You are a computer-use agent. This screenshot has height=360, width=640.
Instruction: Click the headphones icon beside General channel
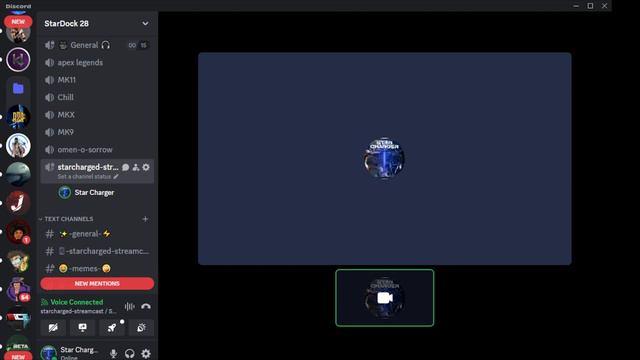click(x=106, y=45)
